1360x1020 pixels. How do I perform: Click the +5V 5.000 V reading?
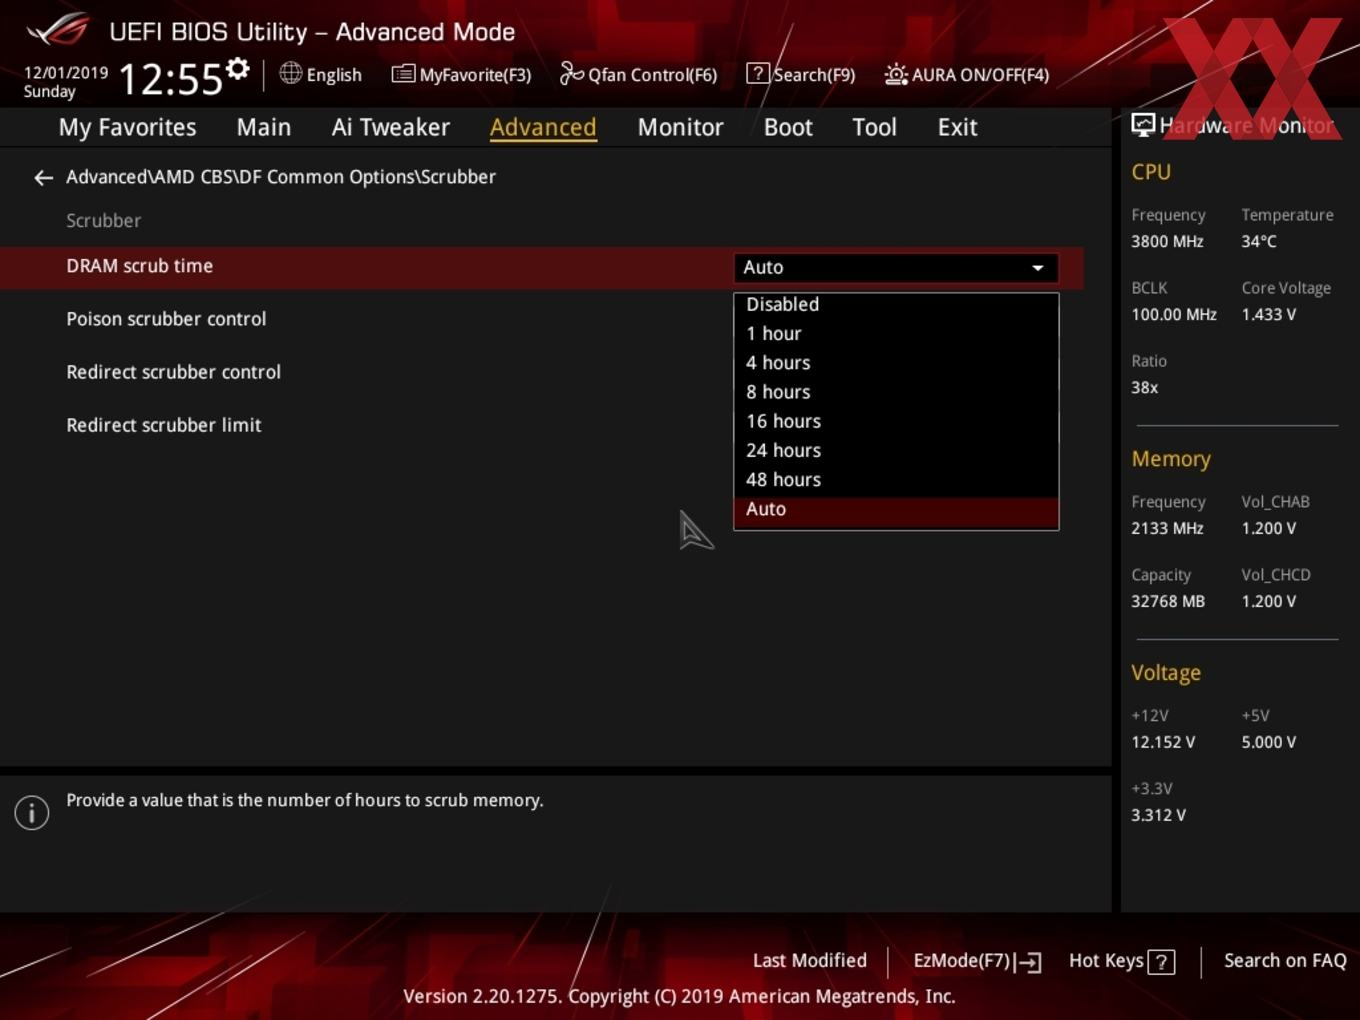coord(1268,743)
